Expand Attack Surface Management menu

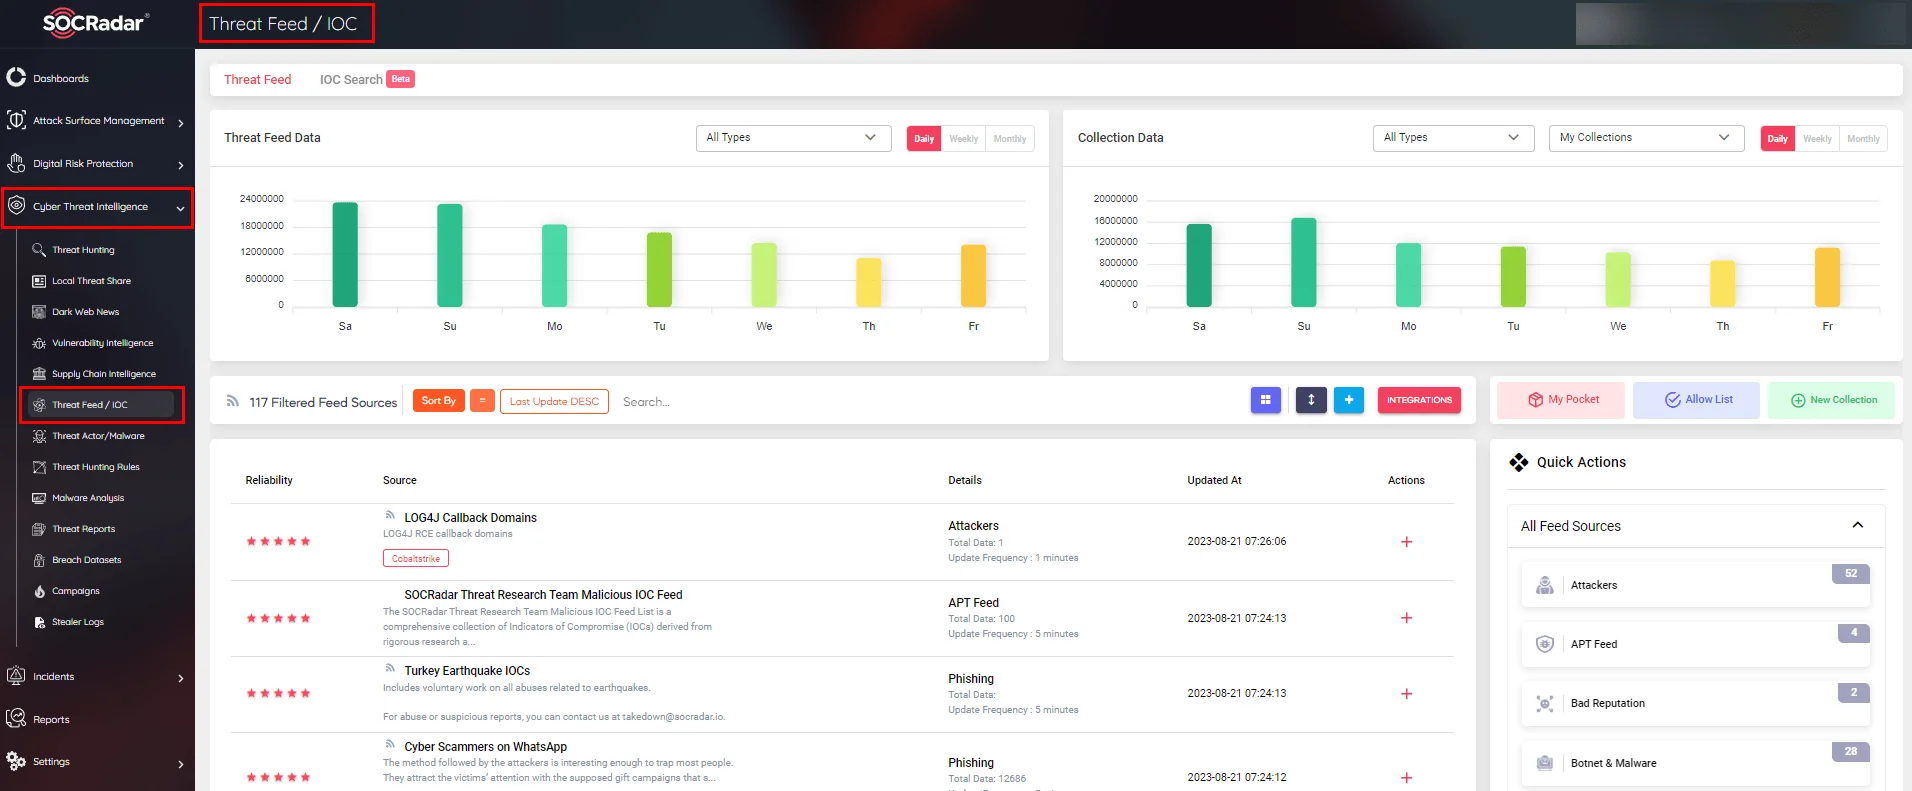coord(97,121)
